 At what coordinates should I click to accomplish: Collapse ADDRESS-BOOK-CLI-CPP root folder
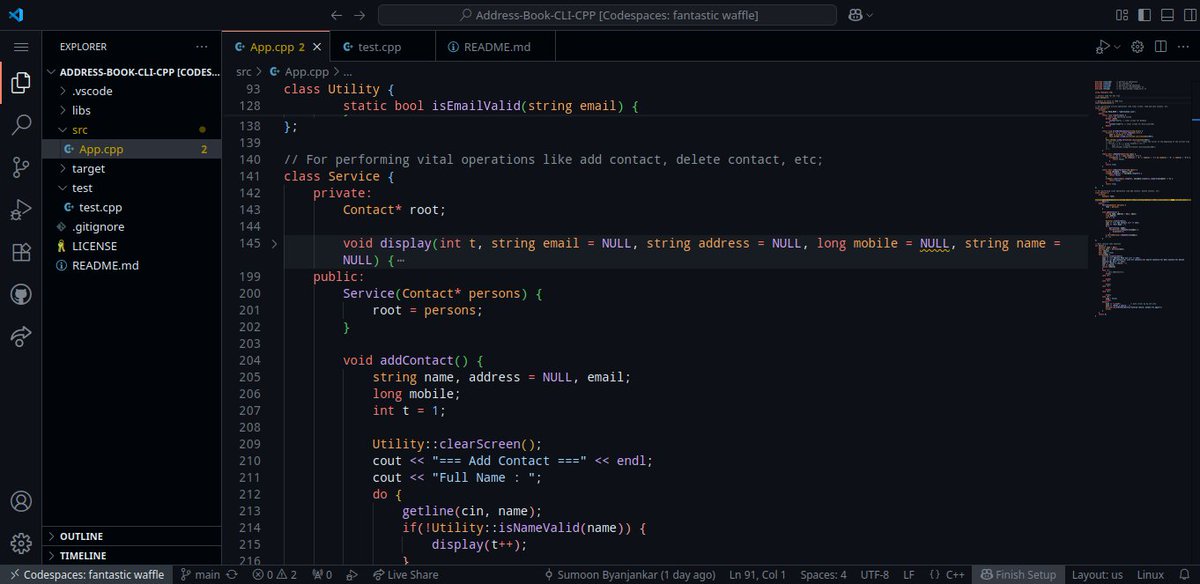click(x=135, y=72)
